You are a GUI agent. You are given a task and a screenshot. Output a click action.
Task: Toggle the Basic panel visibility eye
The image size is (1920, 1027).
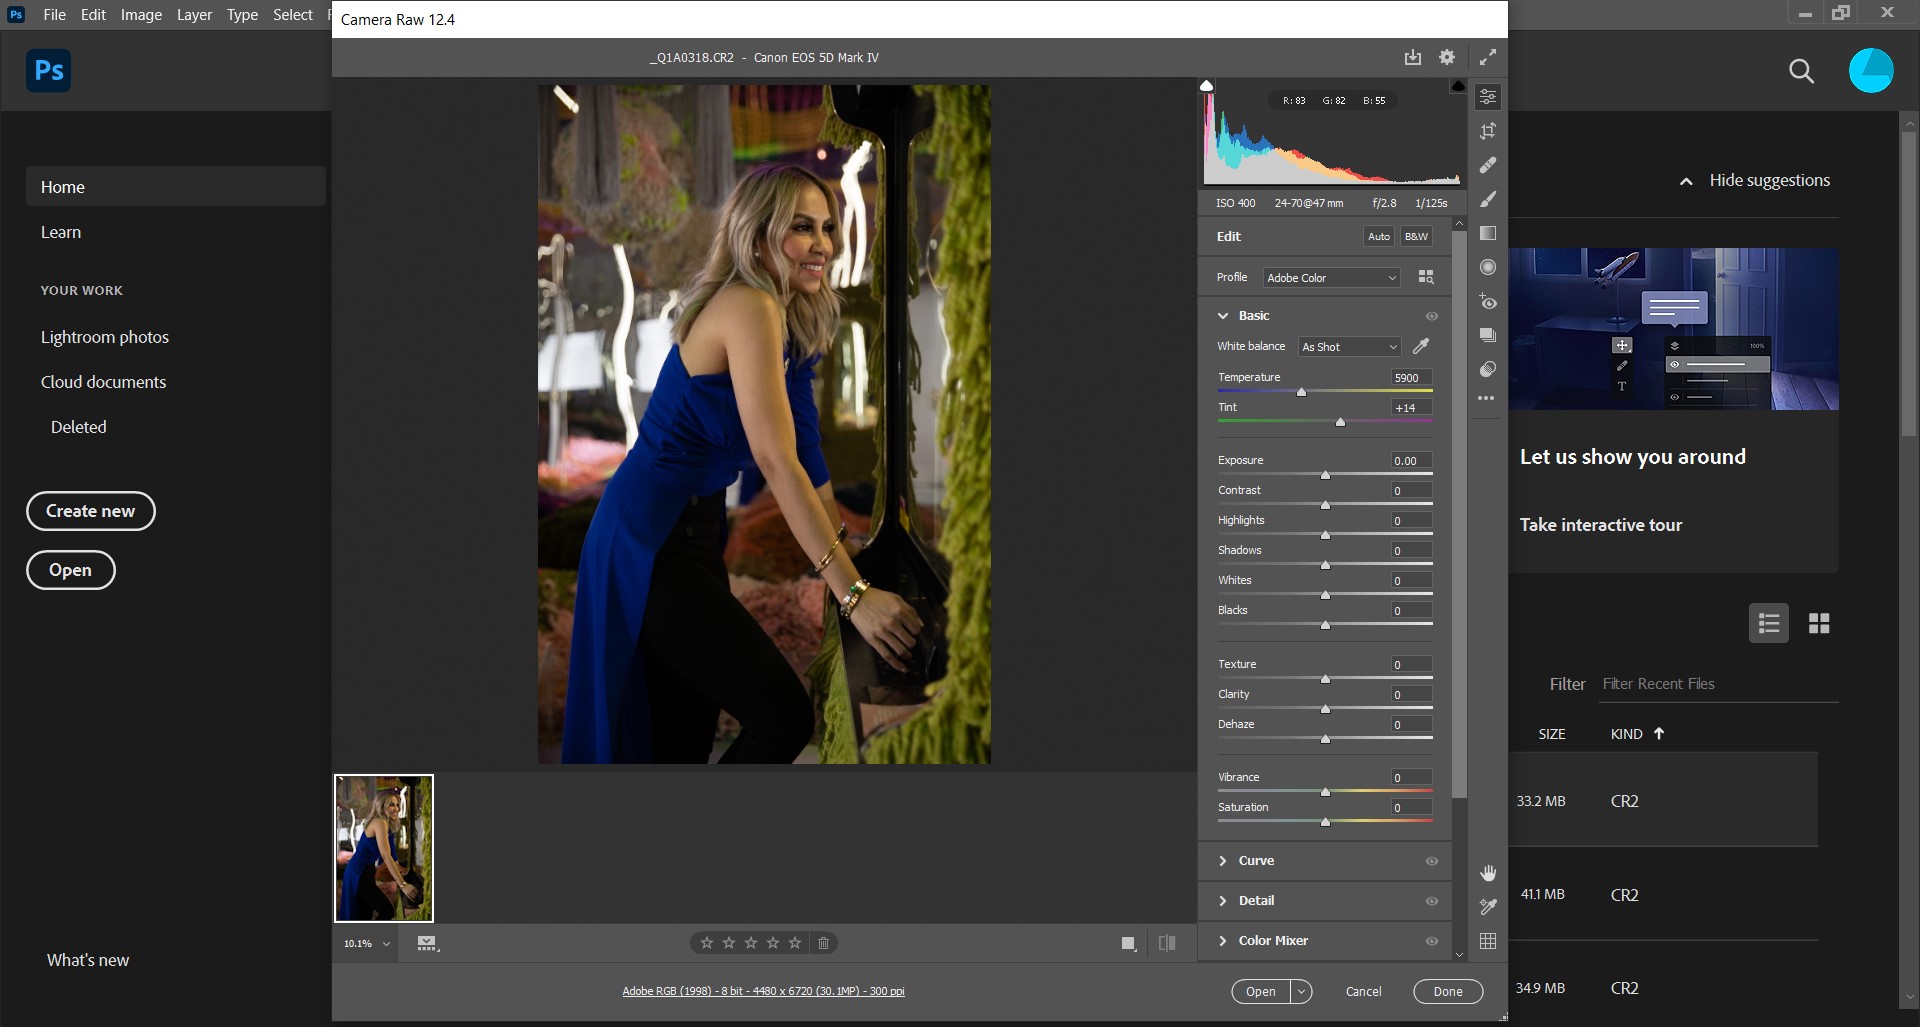point(1432,315)
